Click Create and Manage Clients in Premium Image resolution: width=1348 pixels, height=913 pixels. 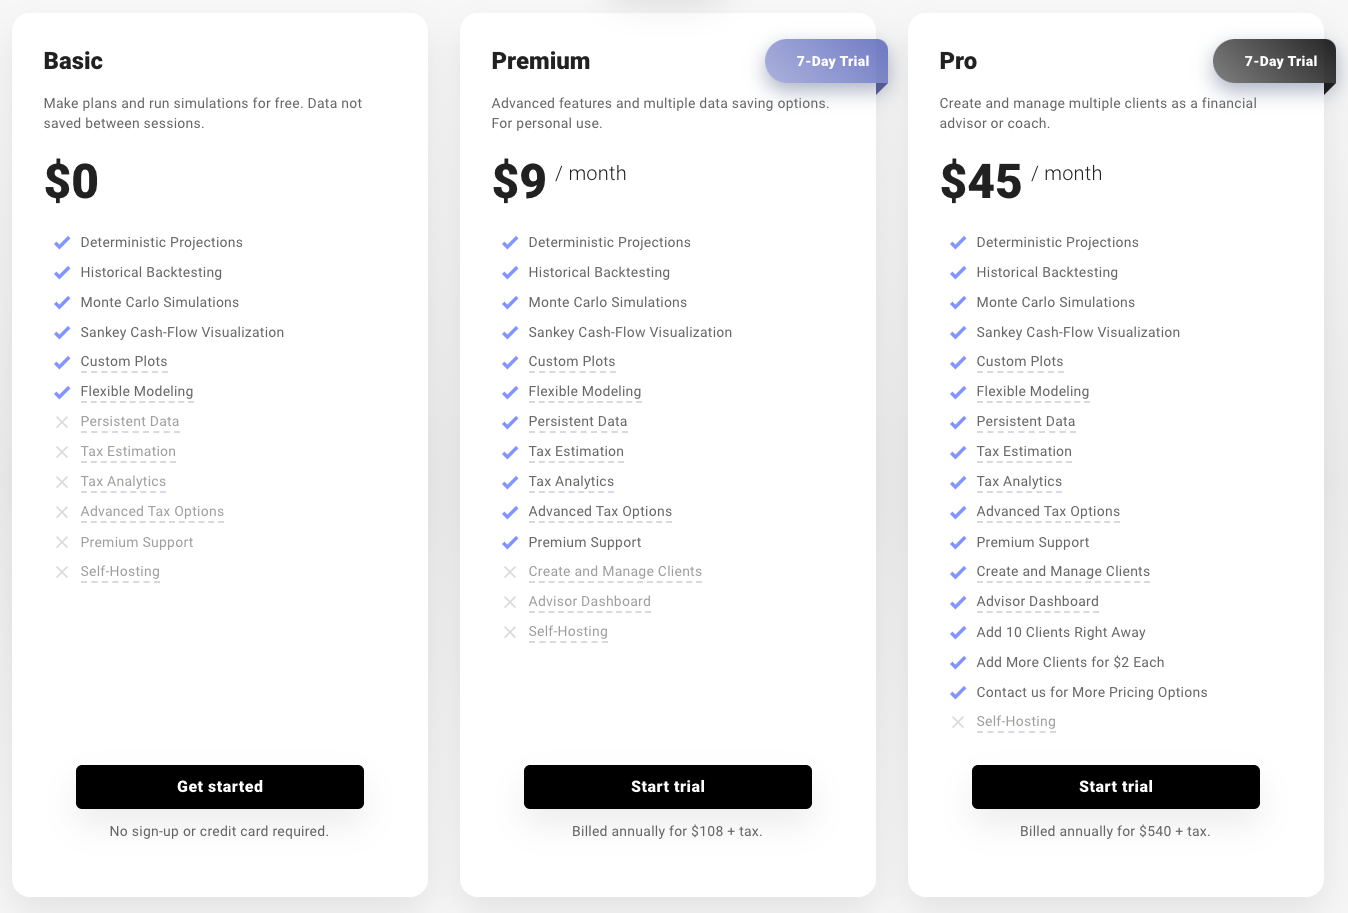[615, 572]
